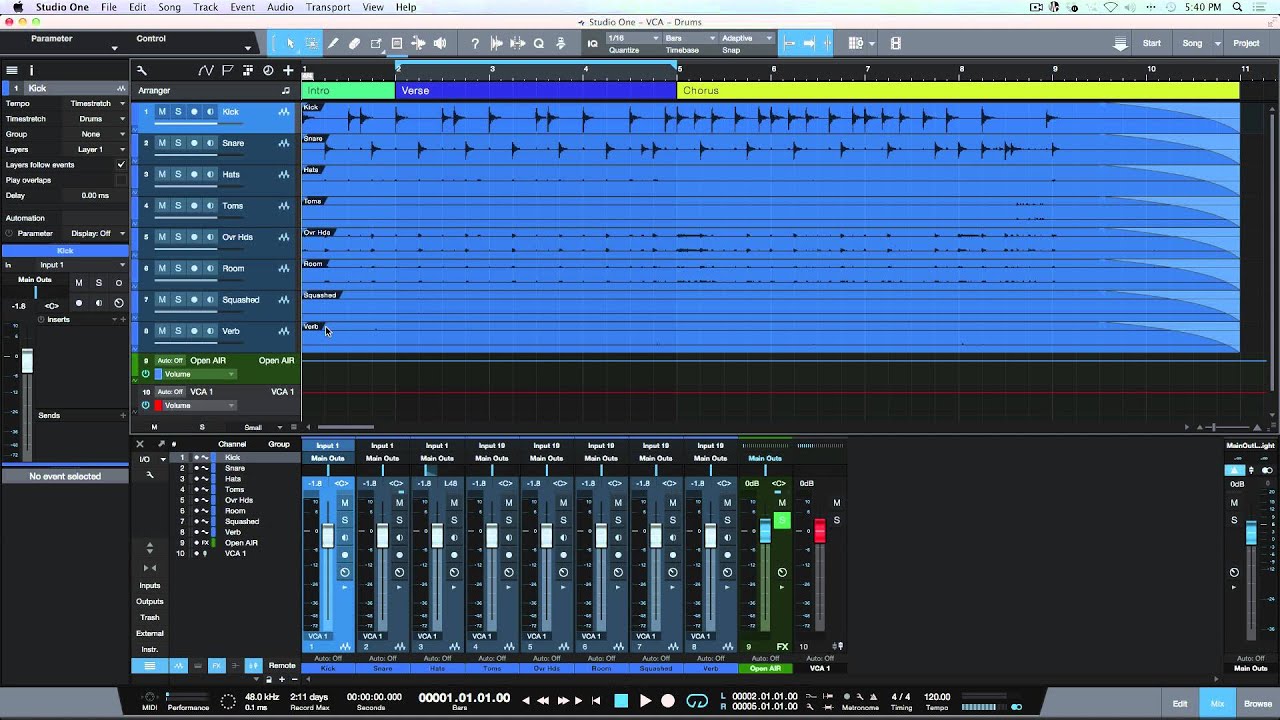The image size is (1280, 720).
Task: Open the Layers Layer 1 dropdown
Action: pyautogui.click(x=96, y=149)
